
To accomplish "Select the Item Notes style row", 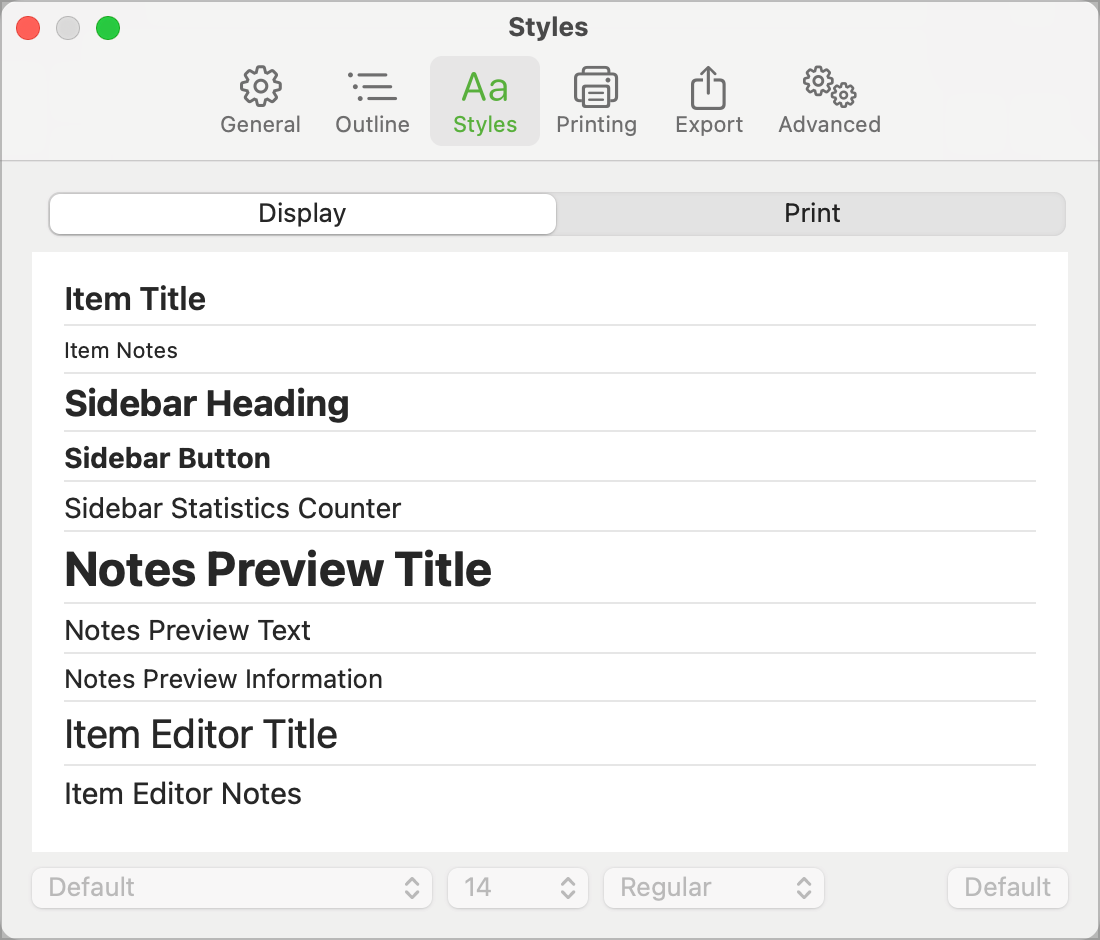I will pos(550,350).
